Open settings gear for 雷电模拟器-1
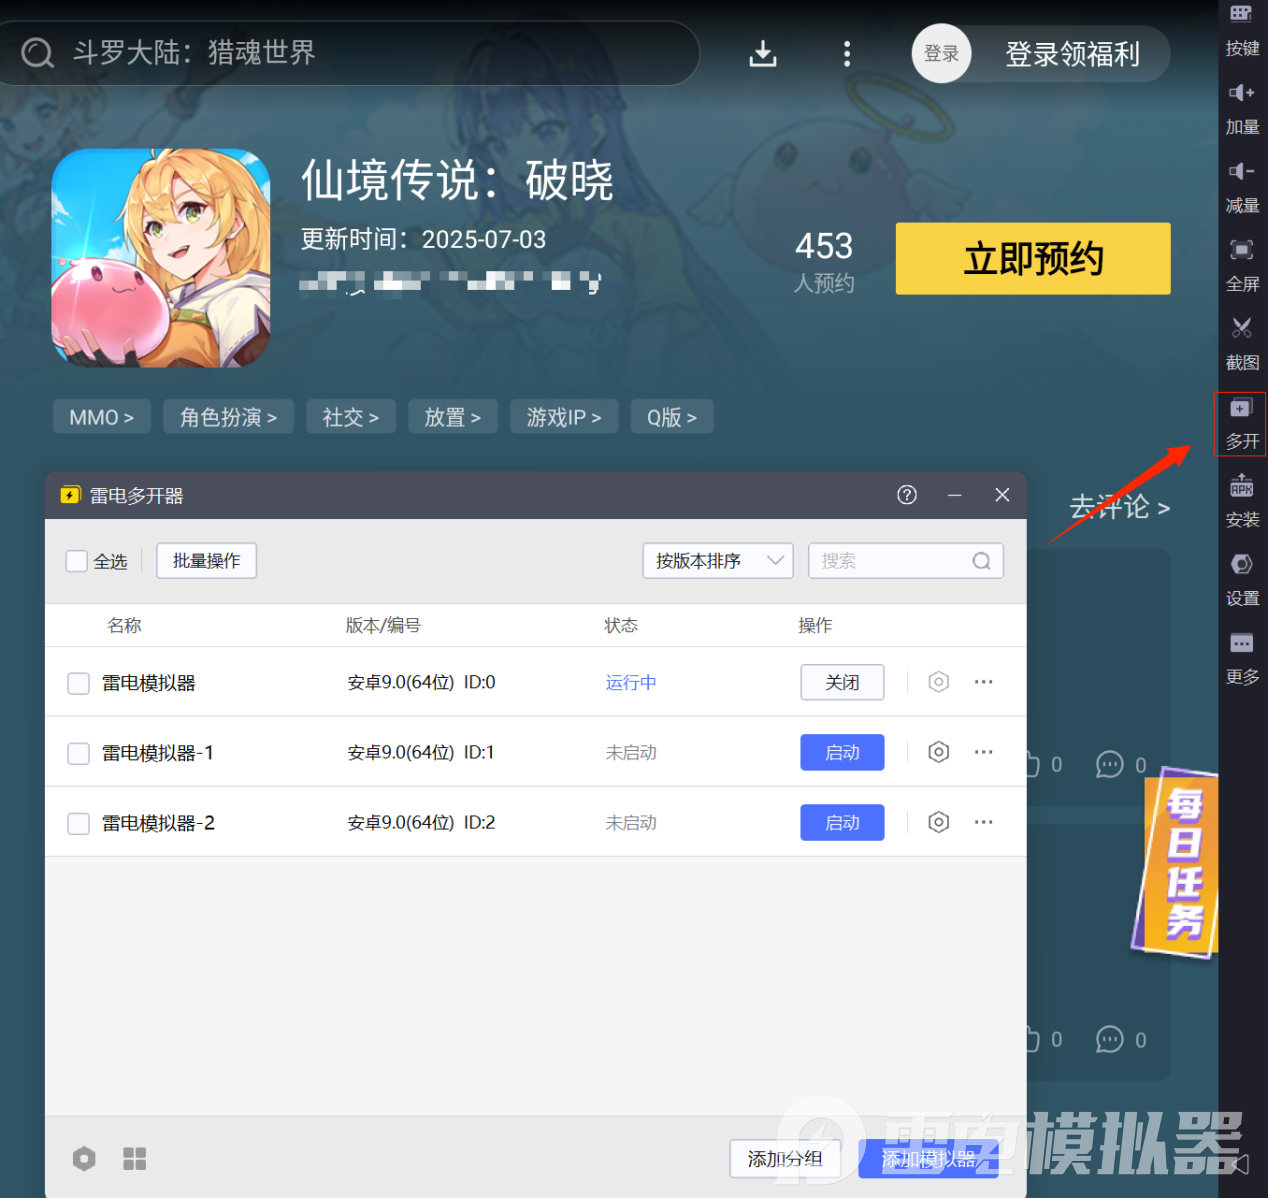Image resolution: width=1268 pixels, height=1198 pixels. pos(938,752)
